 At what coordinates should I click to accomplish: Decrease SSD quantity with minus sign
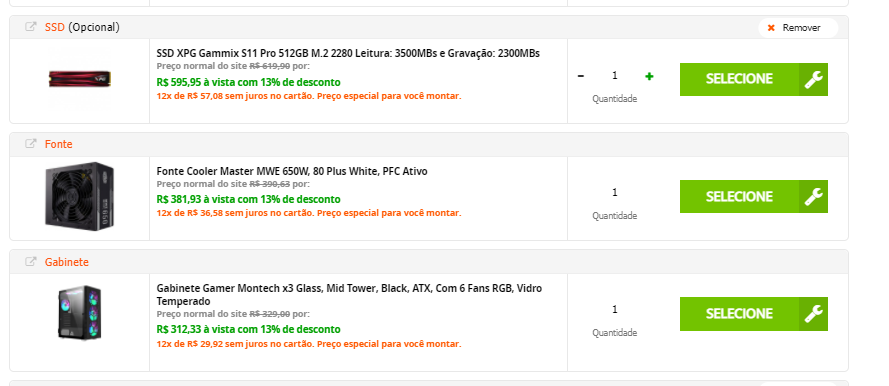click(581, 76)
